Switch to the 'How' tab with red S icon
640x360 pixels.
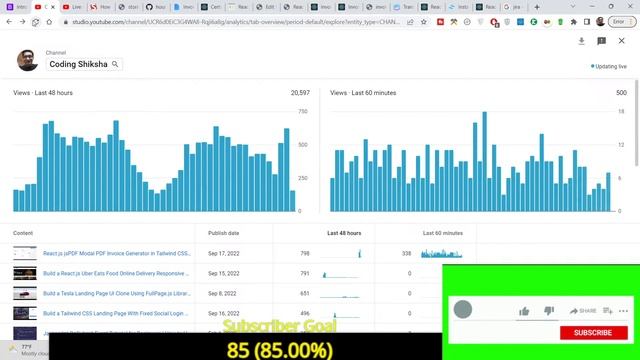[100, 7]
